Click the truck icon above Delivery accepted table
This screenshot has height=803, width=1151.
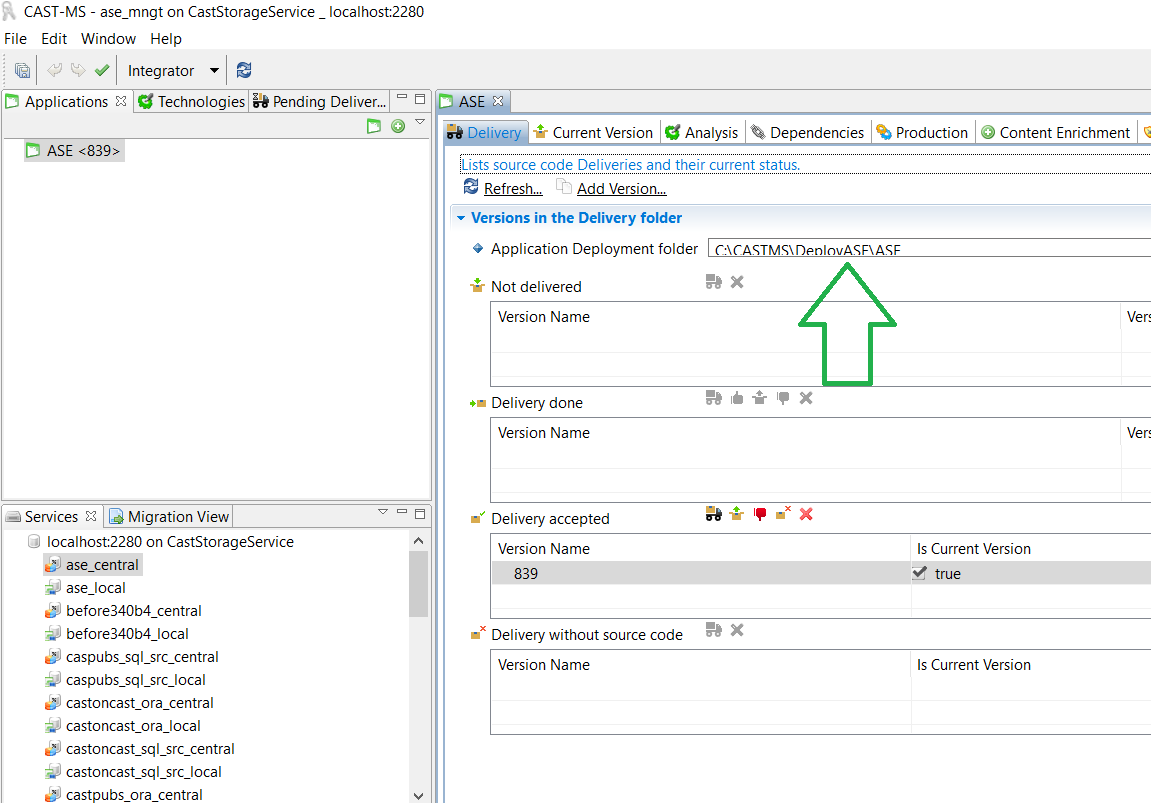coord(713,514)
